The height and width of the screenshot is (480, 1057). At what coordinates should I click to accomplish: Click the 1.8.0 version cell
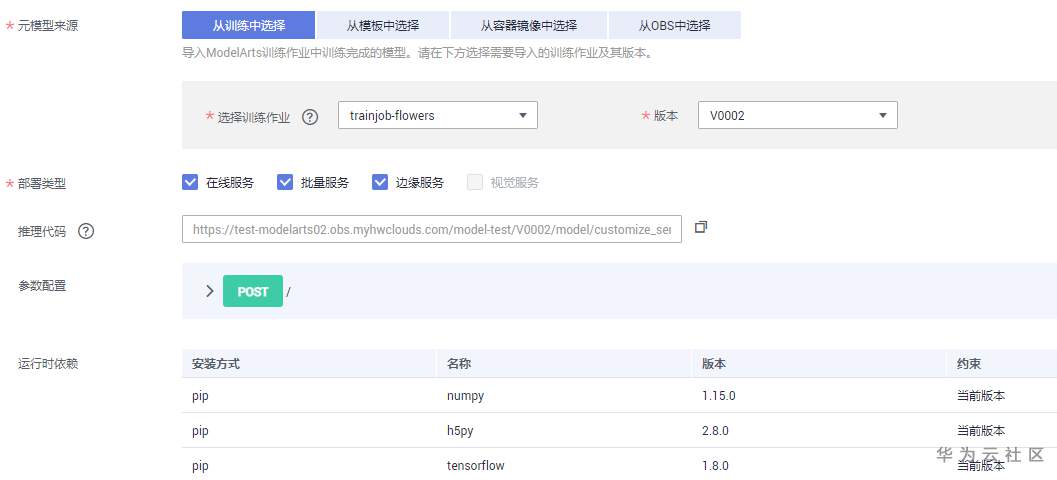click(x=715, y=466)
